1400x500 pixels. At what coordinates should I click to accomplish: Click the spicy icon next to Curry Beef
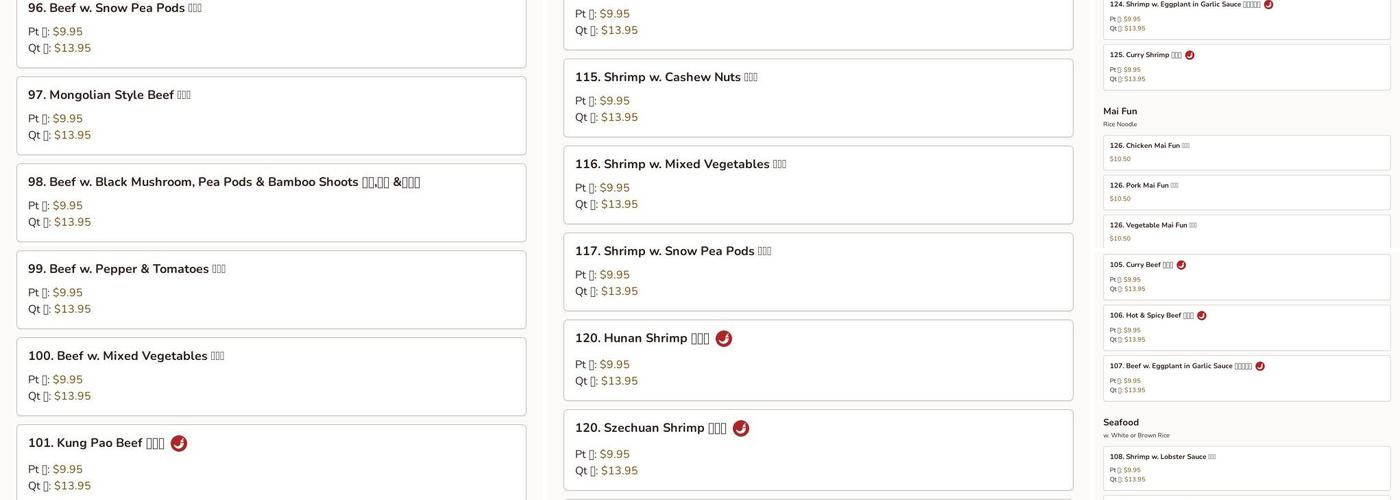click(1181, 265)
